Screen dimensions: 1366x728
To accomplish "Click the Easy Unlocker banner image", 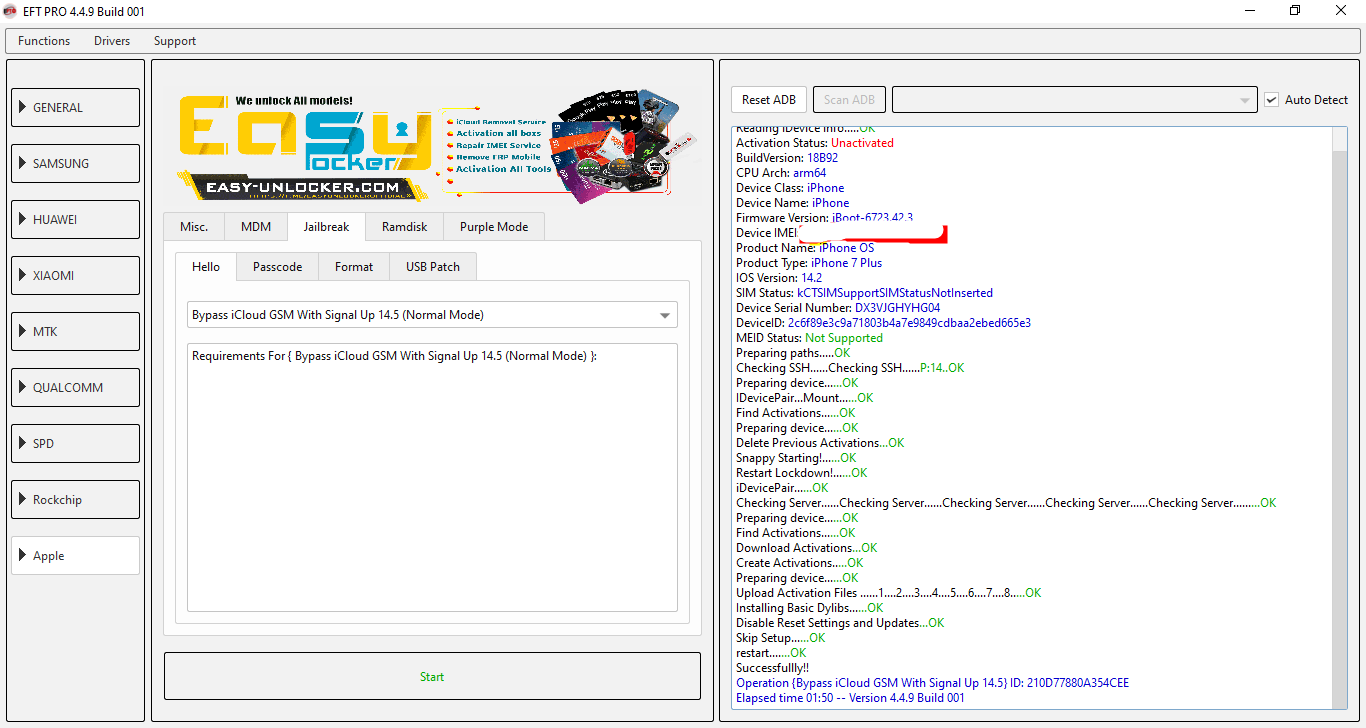I will tap(431, 148).
